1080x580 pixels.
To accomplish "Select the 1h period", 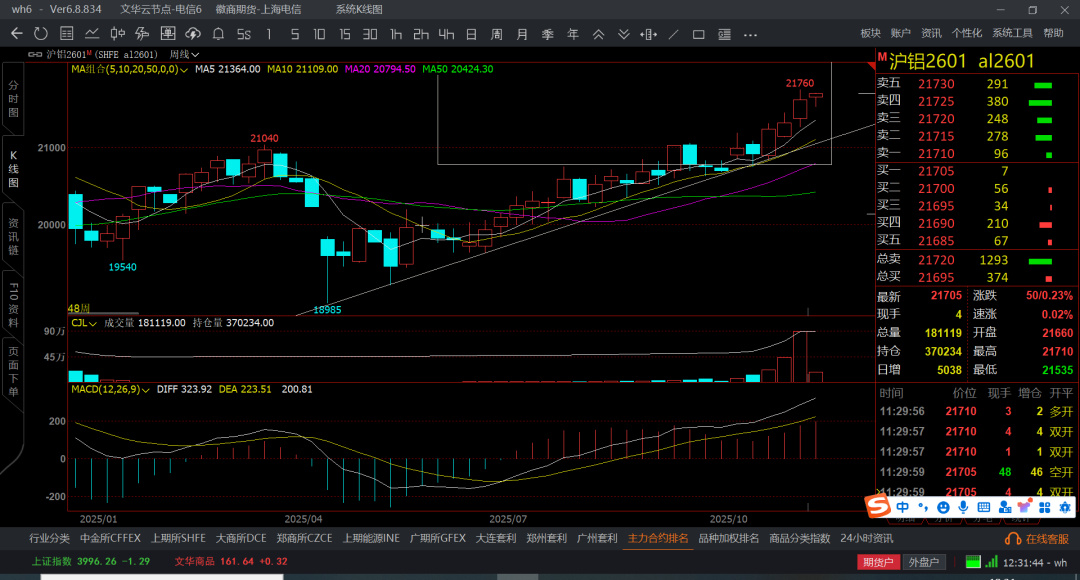I will [x=396, y=34].
